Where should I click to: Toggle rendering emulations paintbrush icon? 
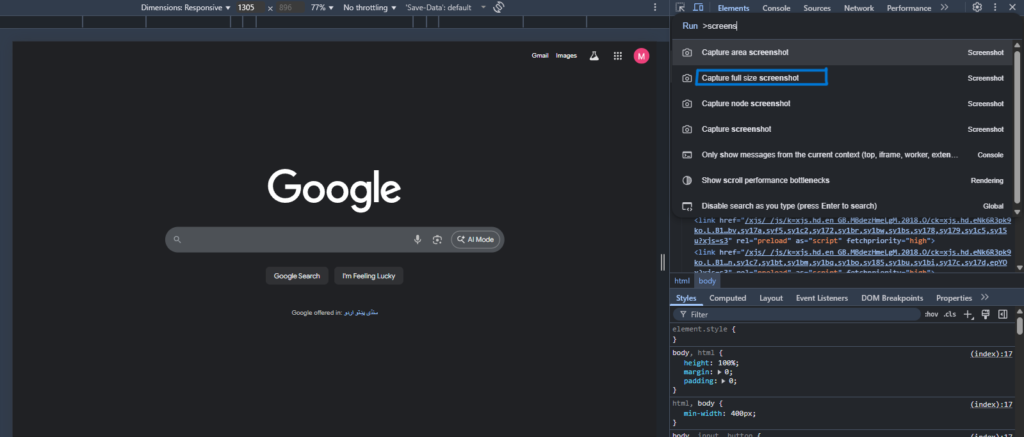986,315
